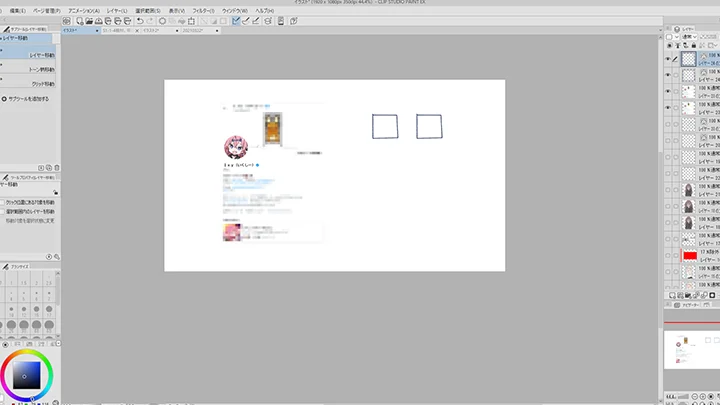Click the Undo arrow icon
Image resolution: width=720 pixels, height=405 pixels.
point(140,21)
